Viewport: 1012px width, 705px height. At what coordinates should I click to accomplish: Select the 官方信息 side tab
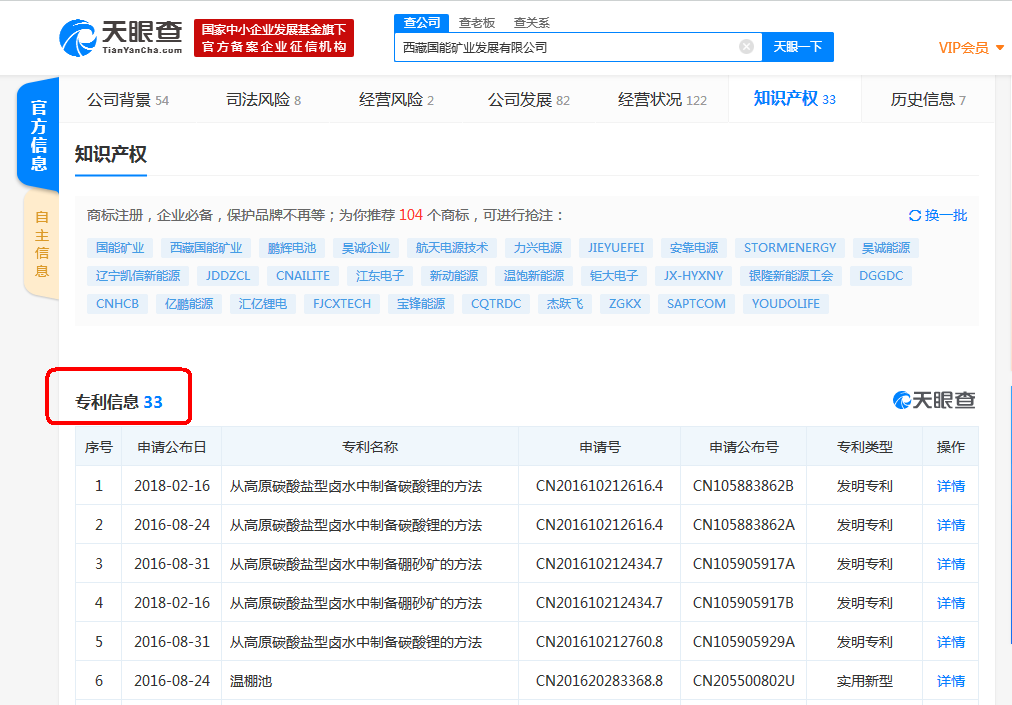pyautogui.click(x=38, y=134)
